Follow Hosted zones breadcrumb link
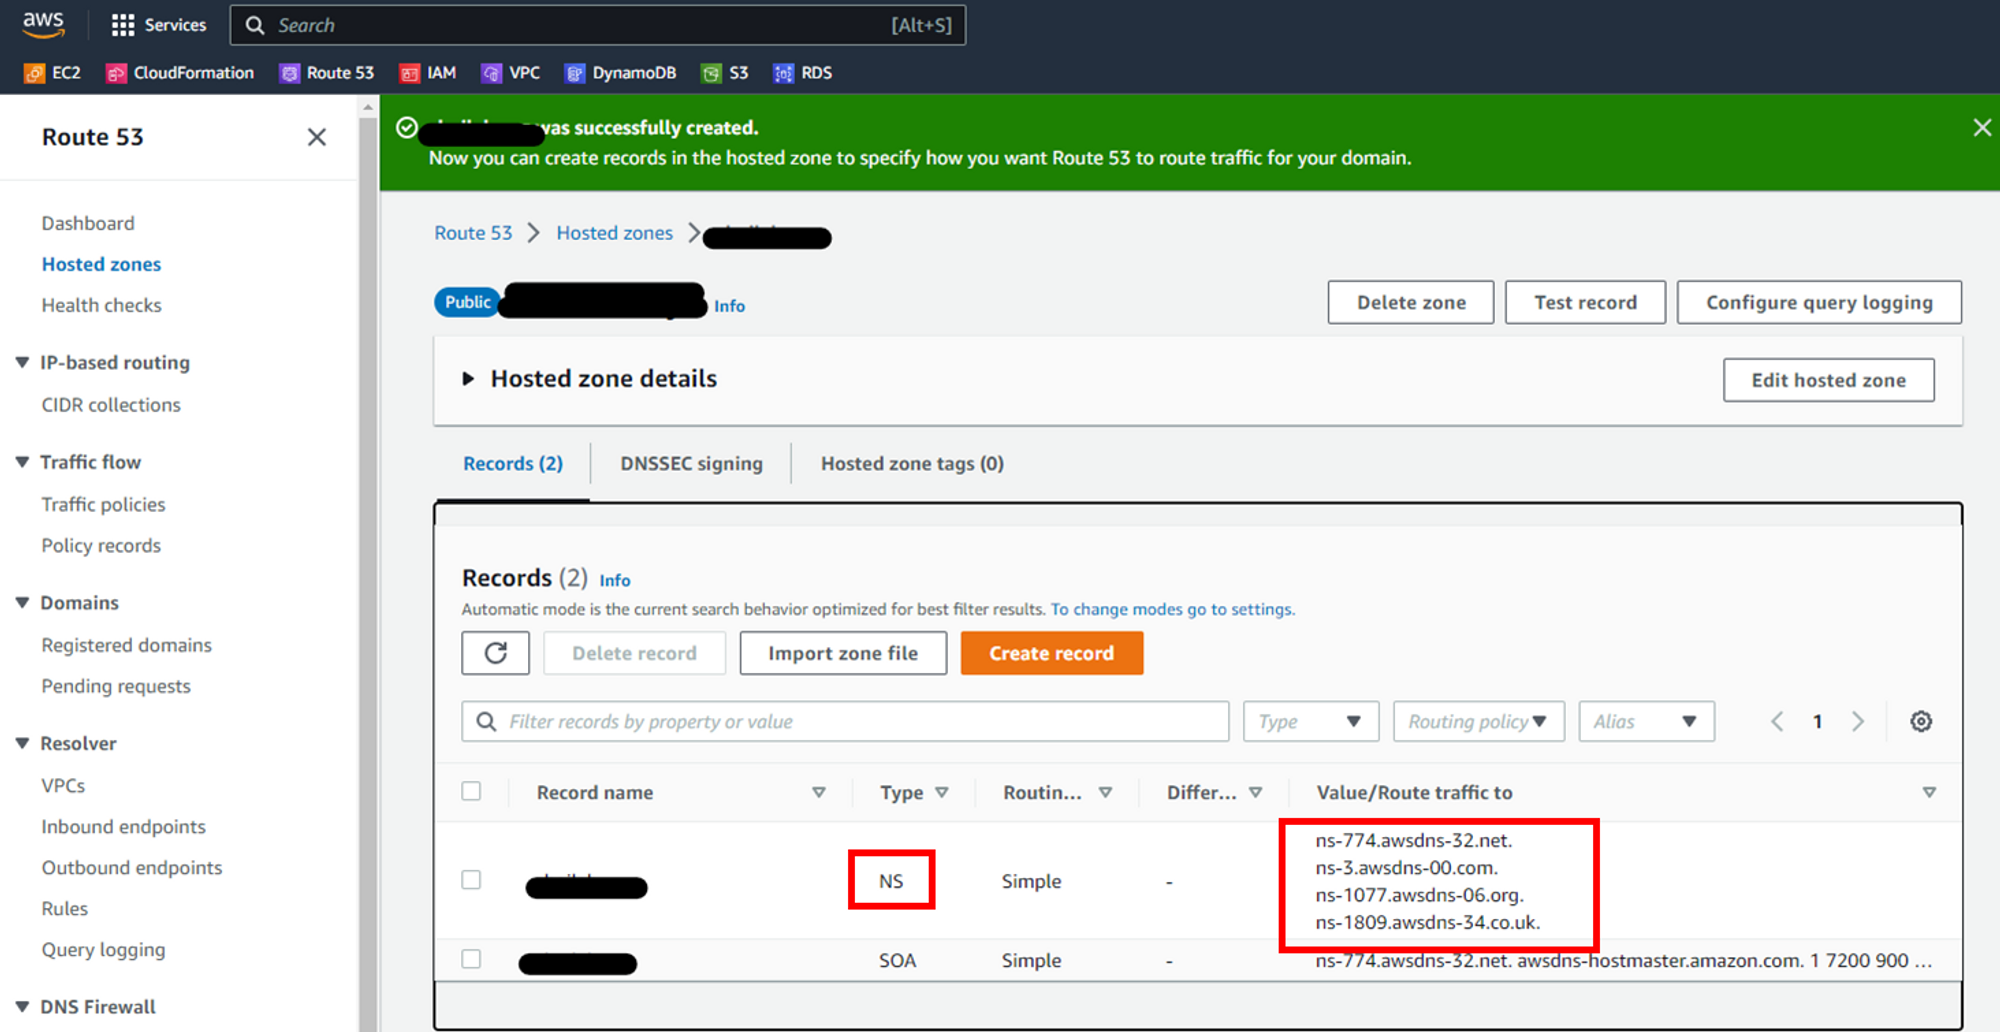 [615, 233]
